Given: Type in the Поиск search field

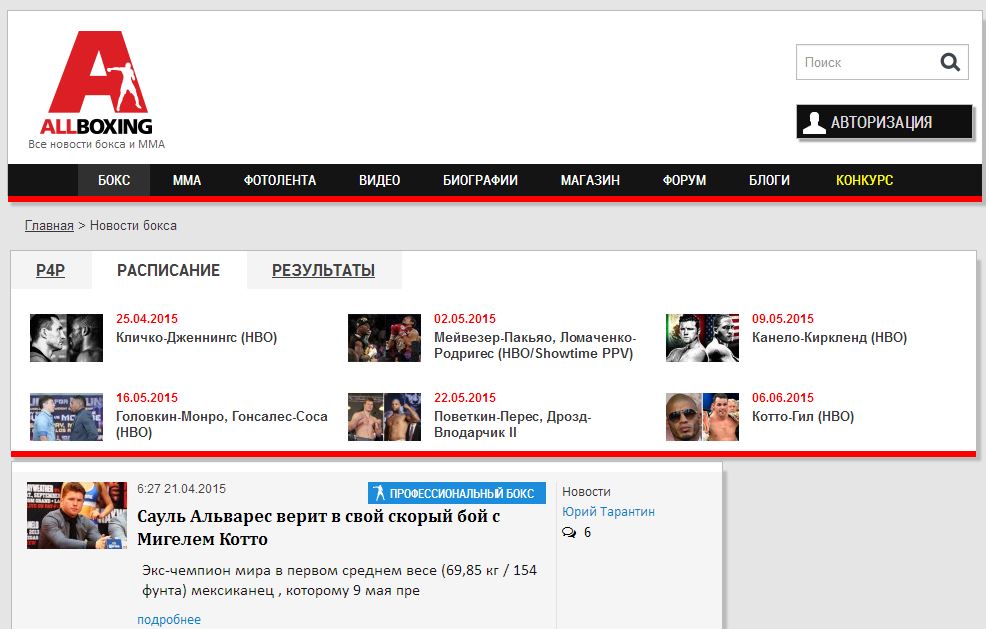Looking at the screenshot, I should click(x=864, y=62).
